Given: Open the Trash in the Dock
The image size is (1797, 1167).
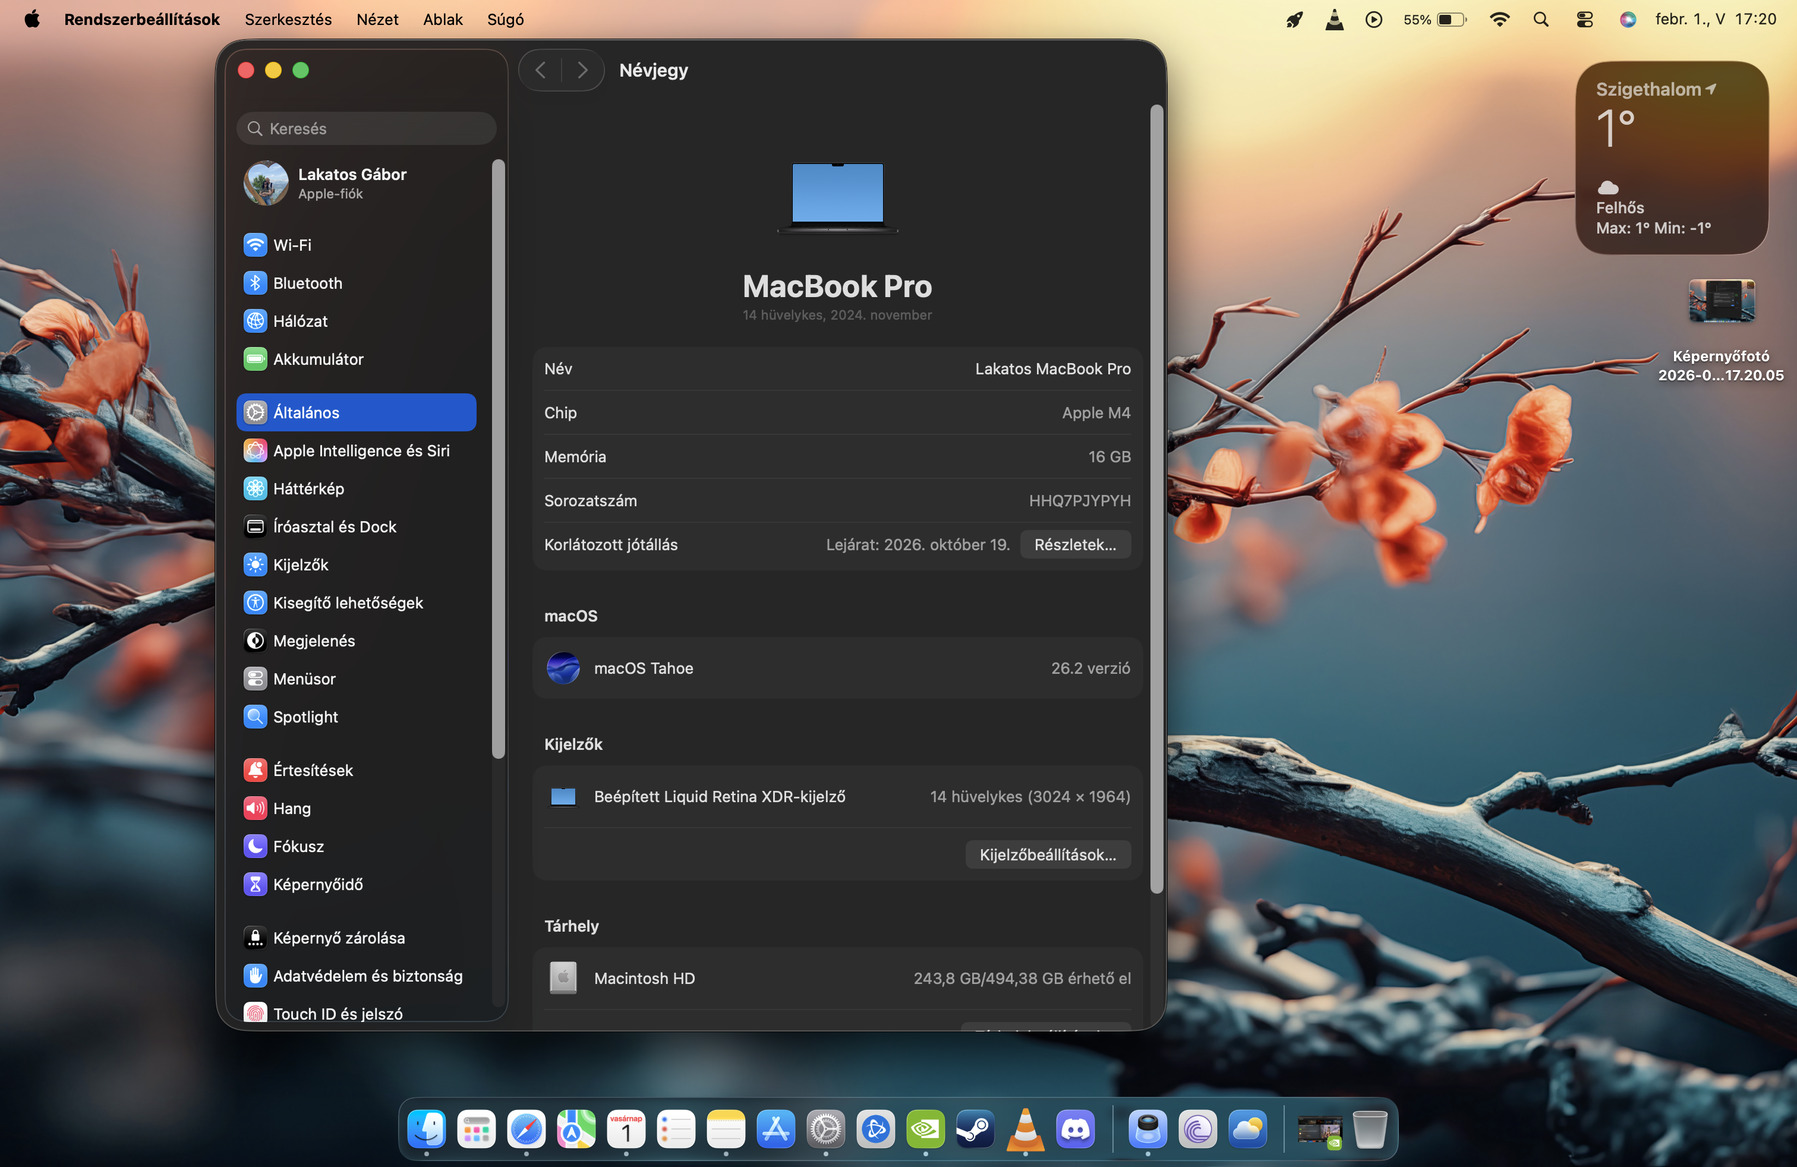Looking at the screenshot, I should (1370, 1129).
